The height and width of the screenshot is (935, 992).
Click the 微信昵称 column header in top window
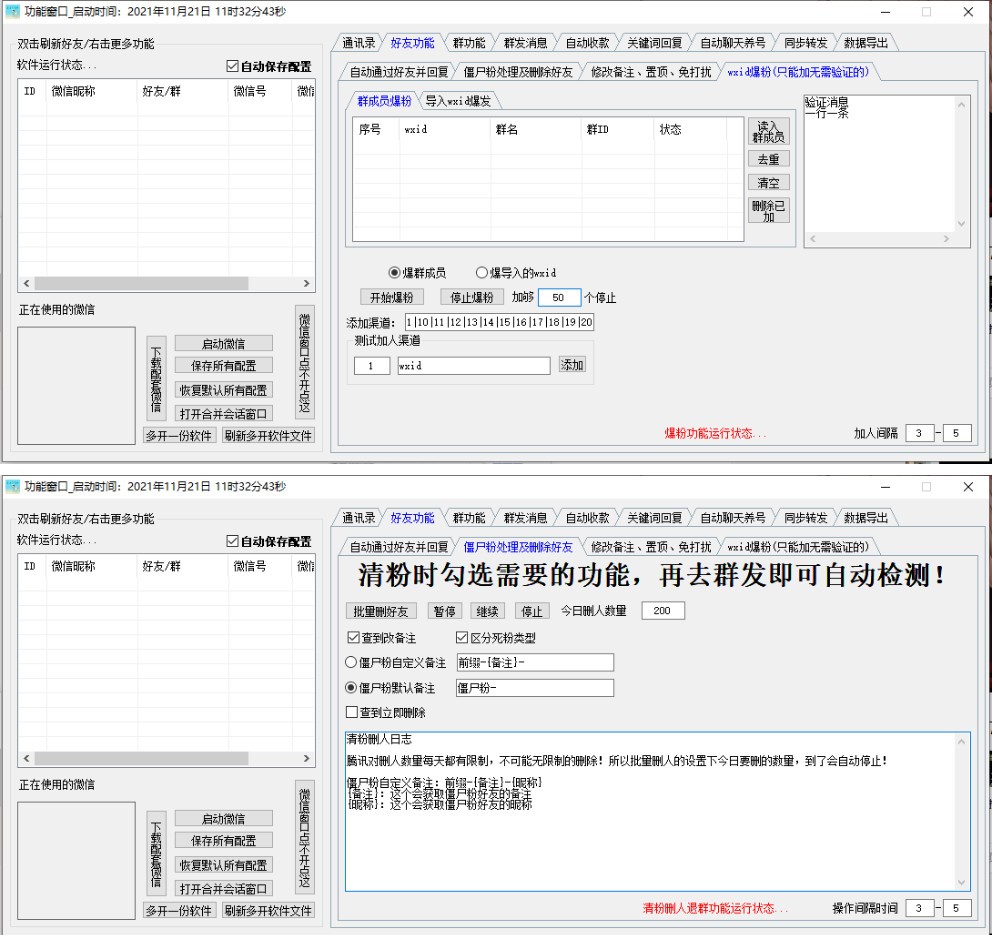pyautogui.click(x=91, y=91)
